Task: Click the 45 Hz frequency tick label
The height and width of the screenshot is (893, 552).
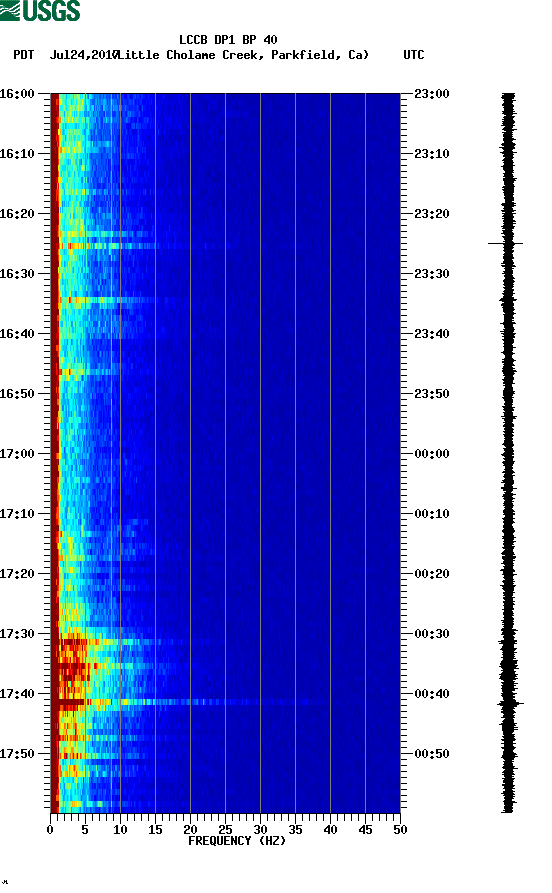Action: (x=365, y=830)
